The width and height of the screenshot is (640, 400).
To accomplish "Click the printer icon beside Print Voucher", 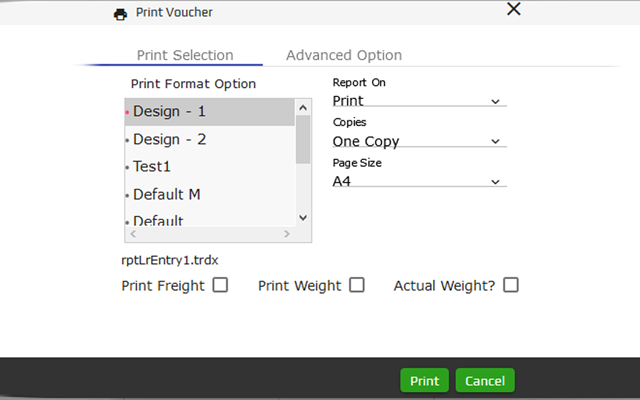I will tap(120, 14).
